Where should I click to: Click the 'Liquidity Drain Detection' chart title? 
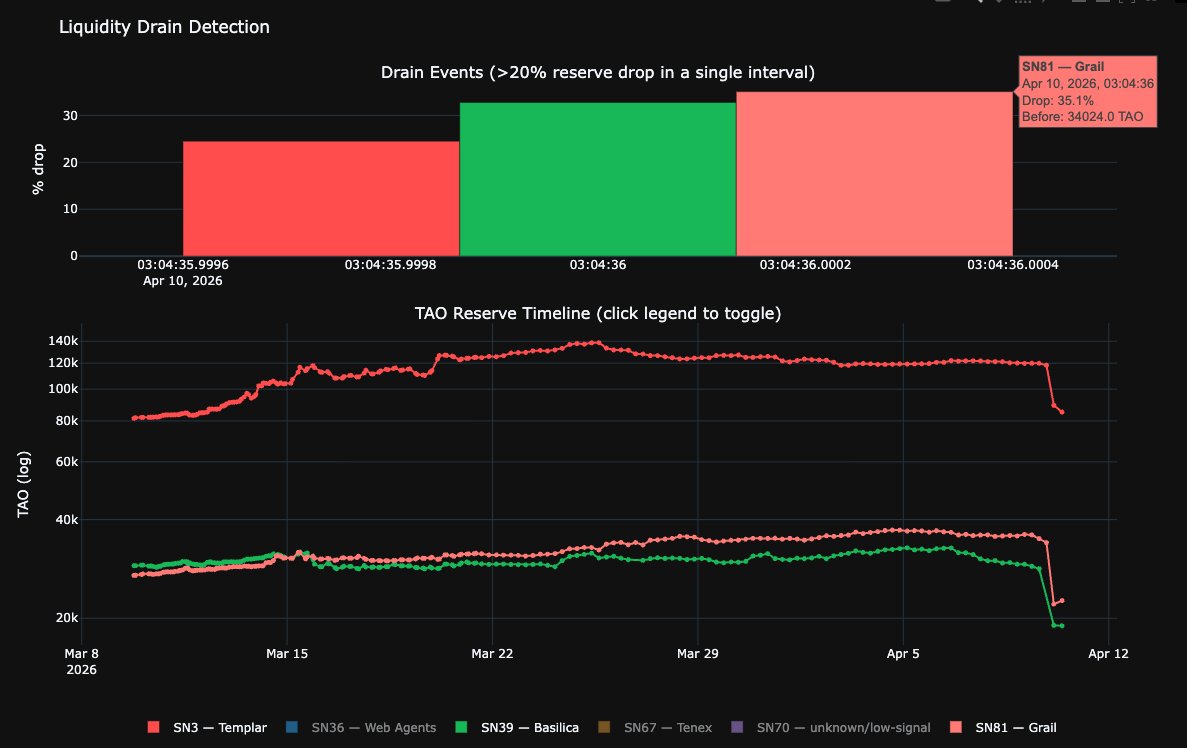(x=164, y=27)
